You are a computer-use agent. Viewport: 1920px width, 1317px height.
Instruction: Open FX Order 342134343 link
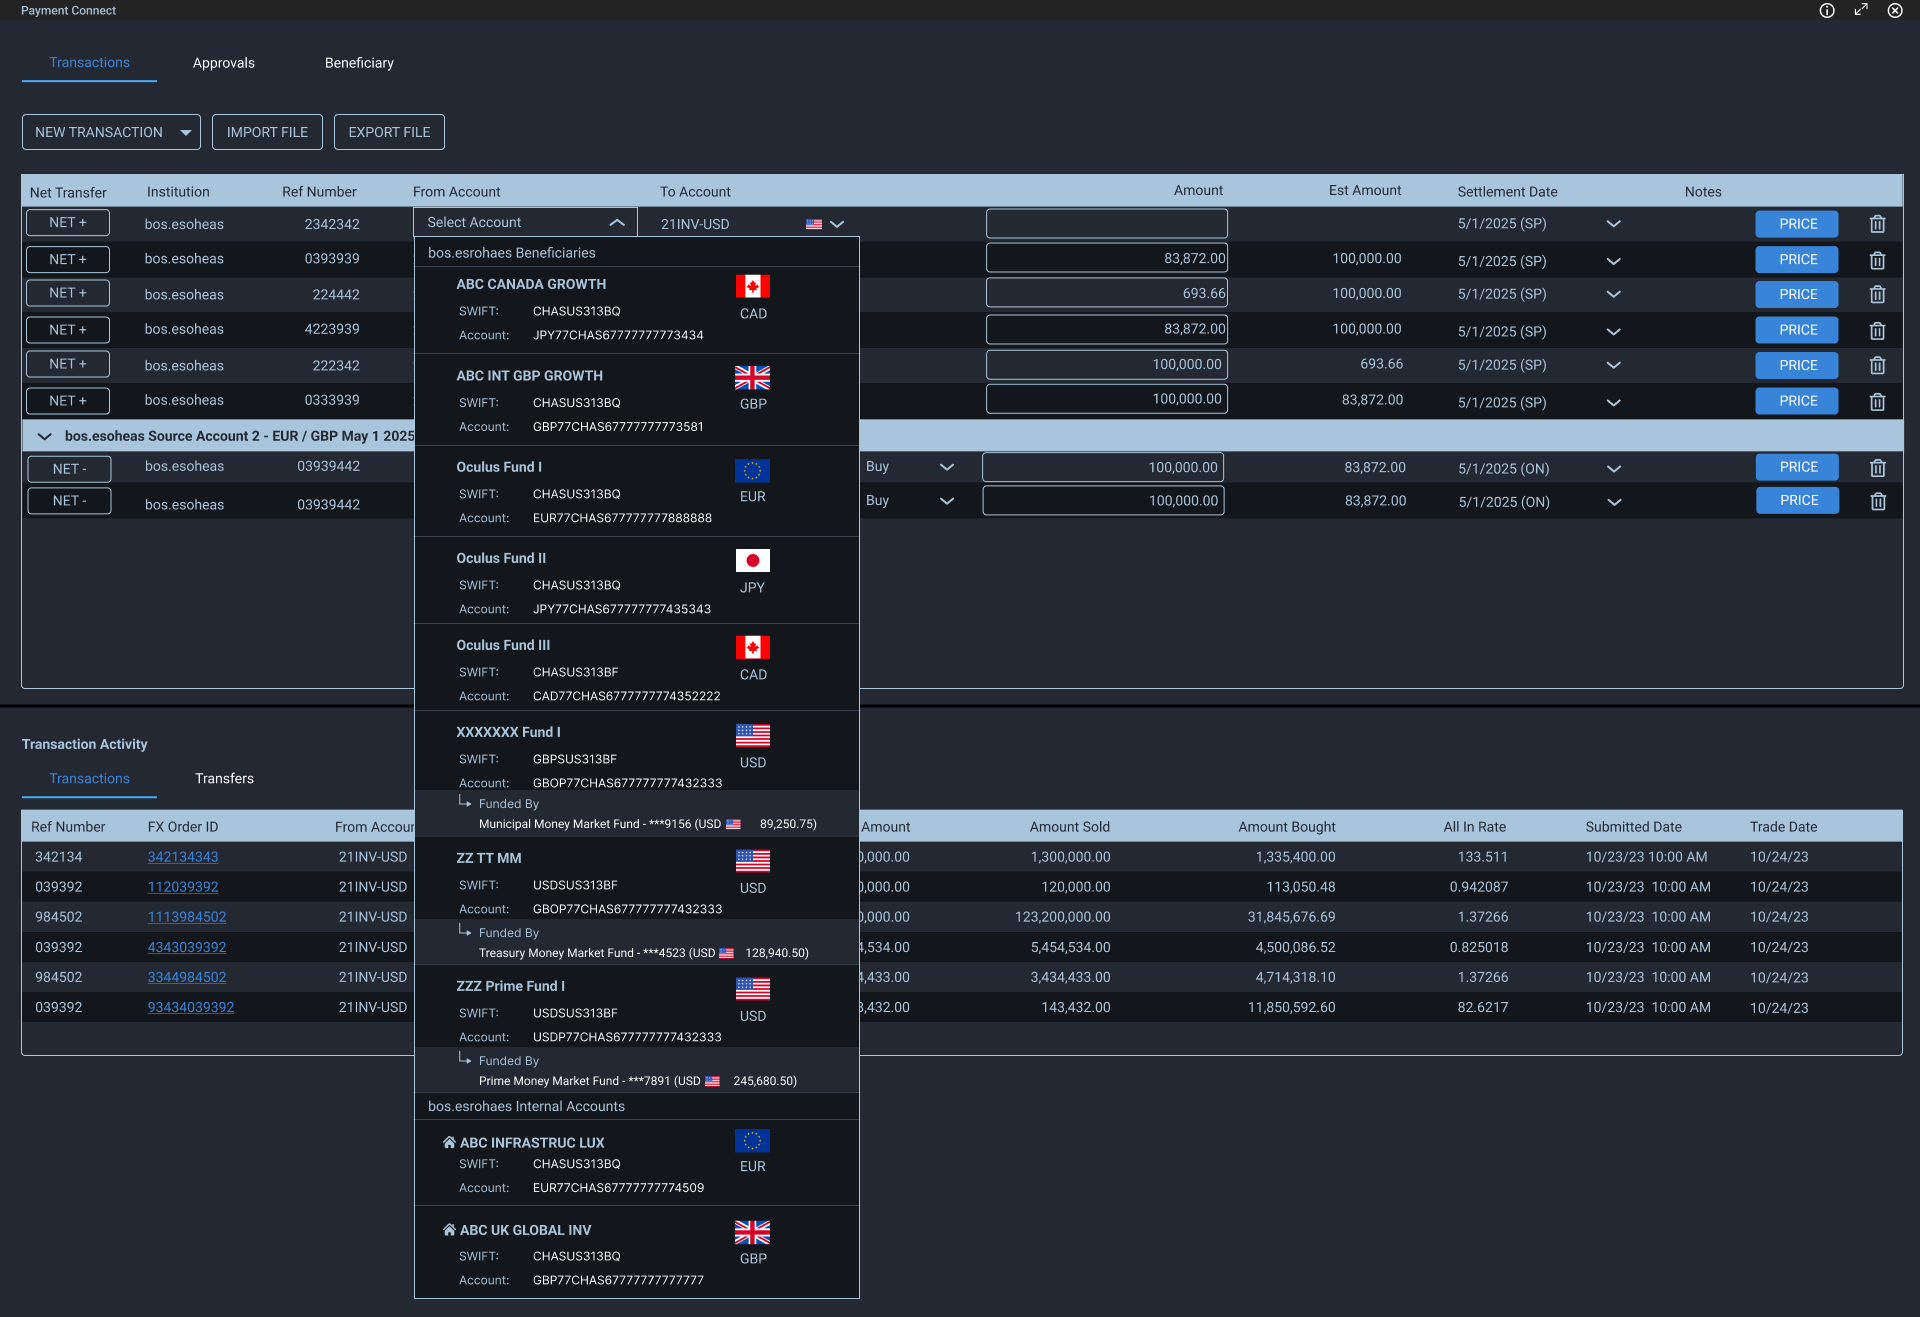tap(183, 856)
